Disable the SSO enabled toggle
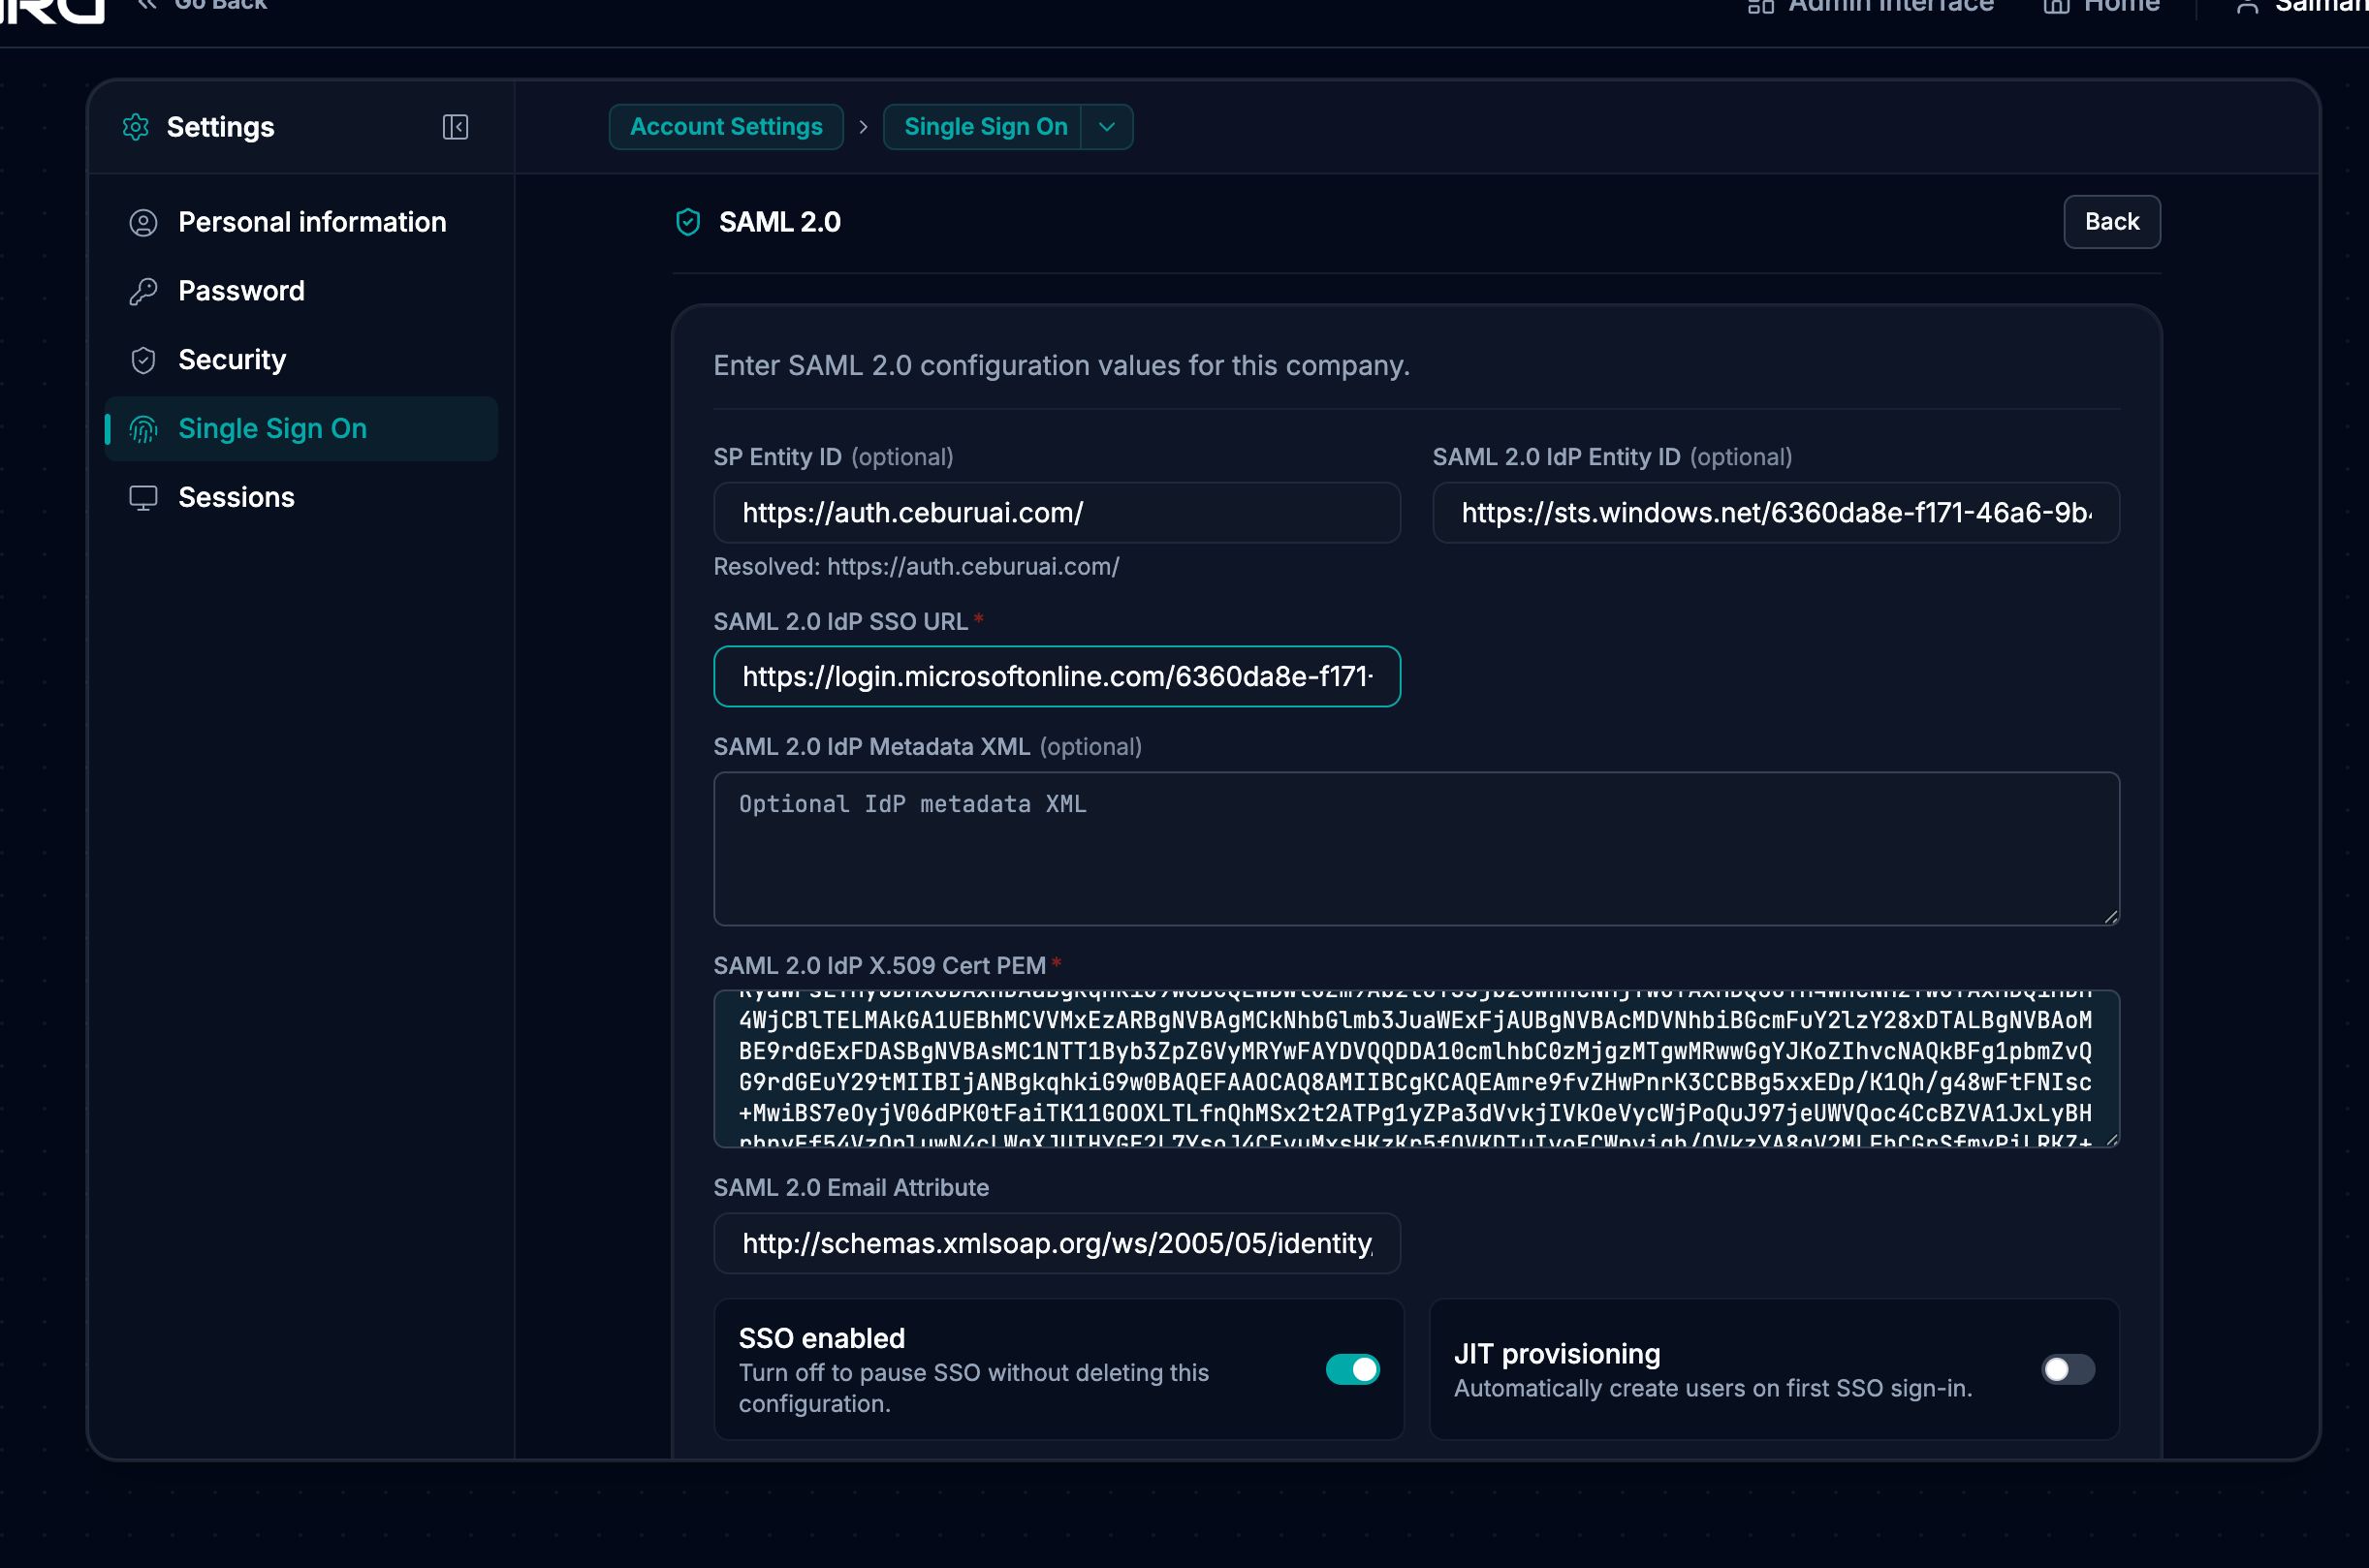The image size is (2369, 1568). 1353,1369
